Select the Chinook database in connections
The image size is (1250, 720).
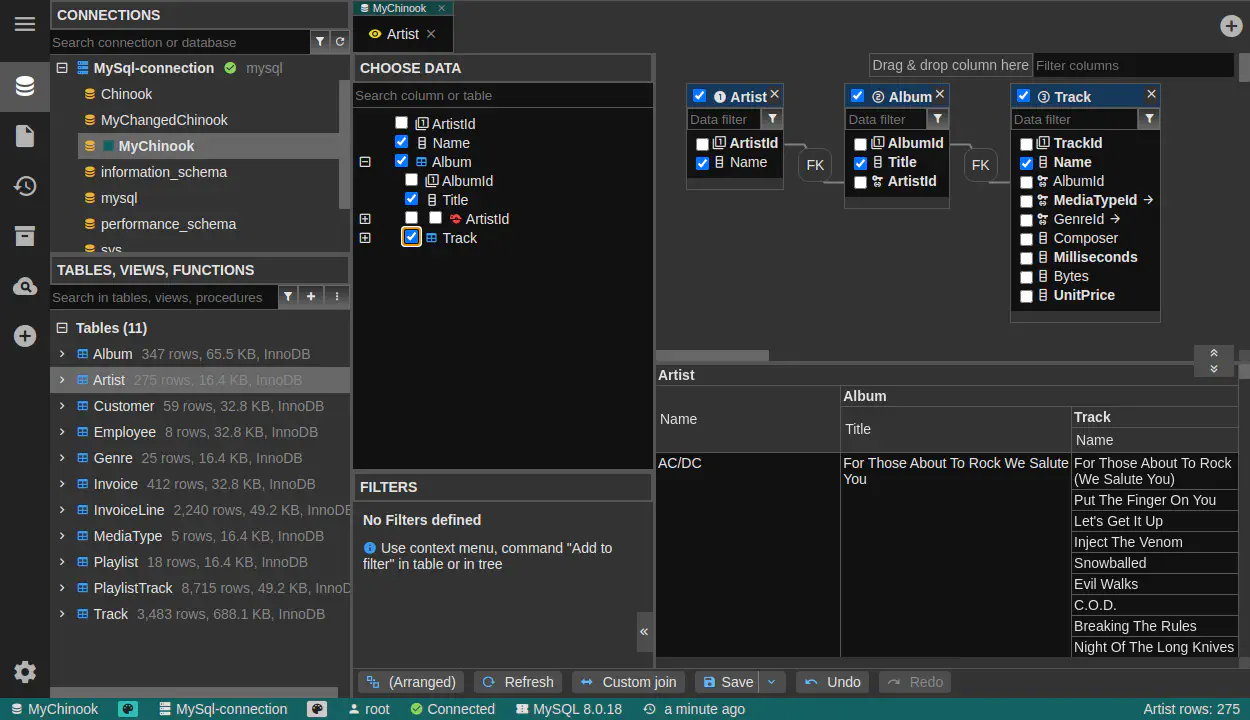pos(126,94)
